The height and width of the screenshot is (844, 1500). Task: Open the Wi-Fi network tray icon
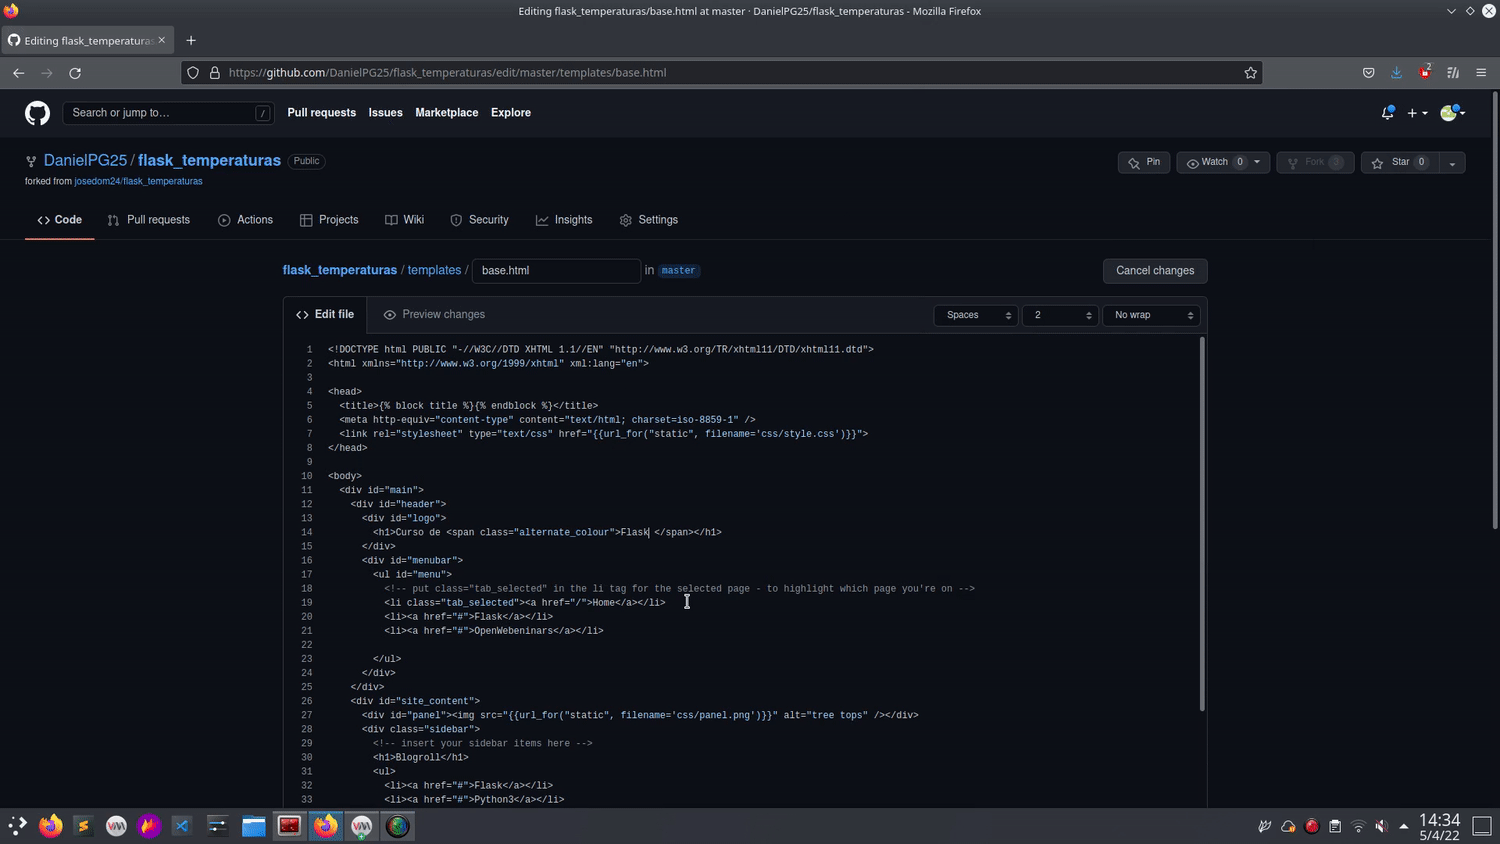click(x=1358, y=826)
